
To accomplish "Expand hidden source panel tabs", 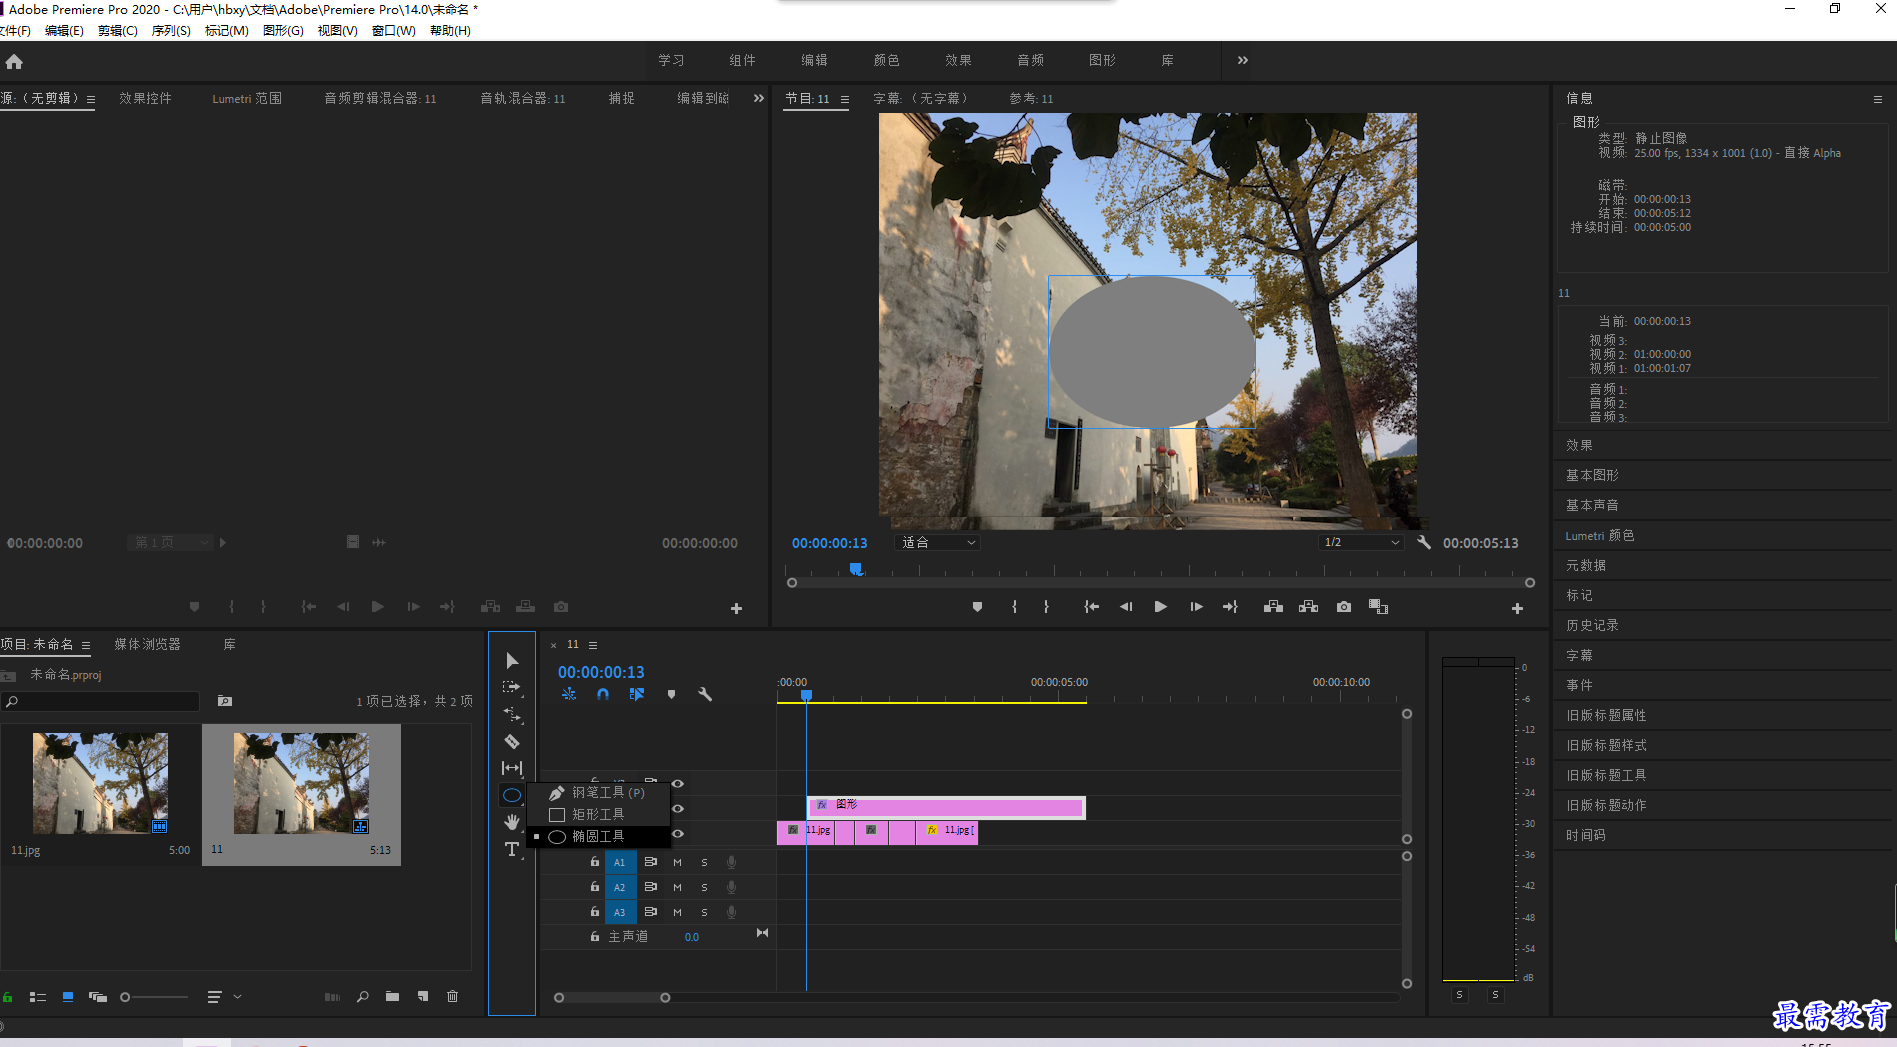I will point(758,98).
